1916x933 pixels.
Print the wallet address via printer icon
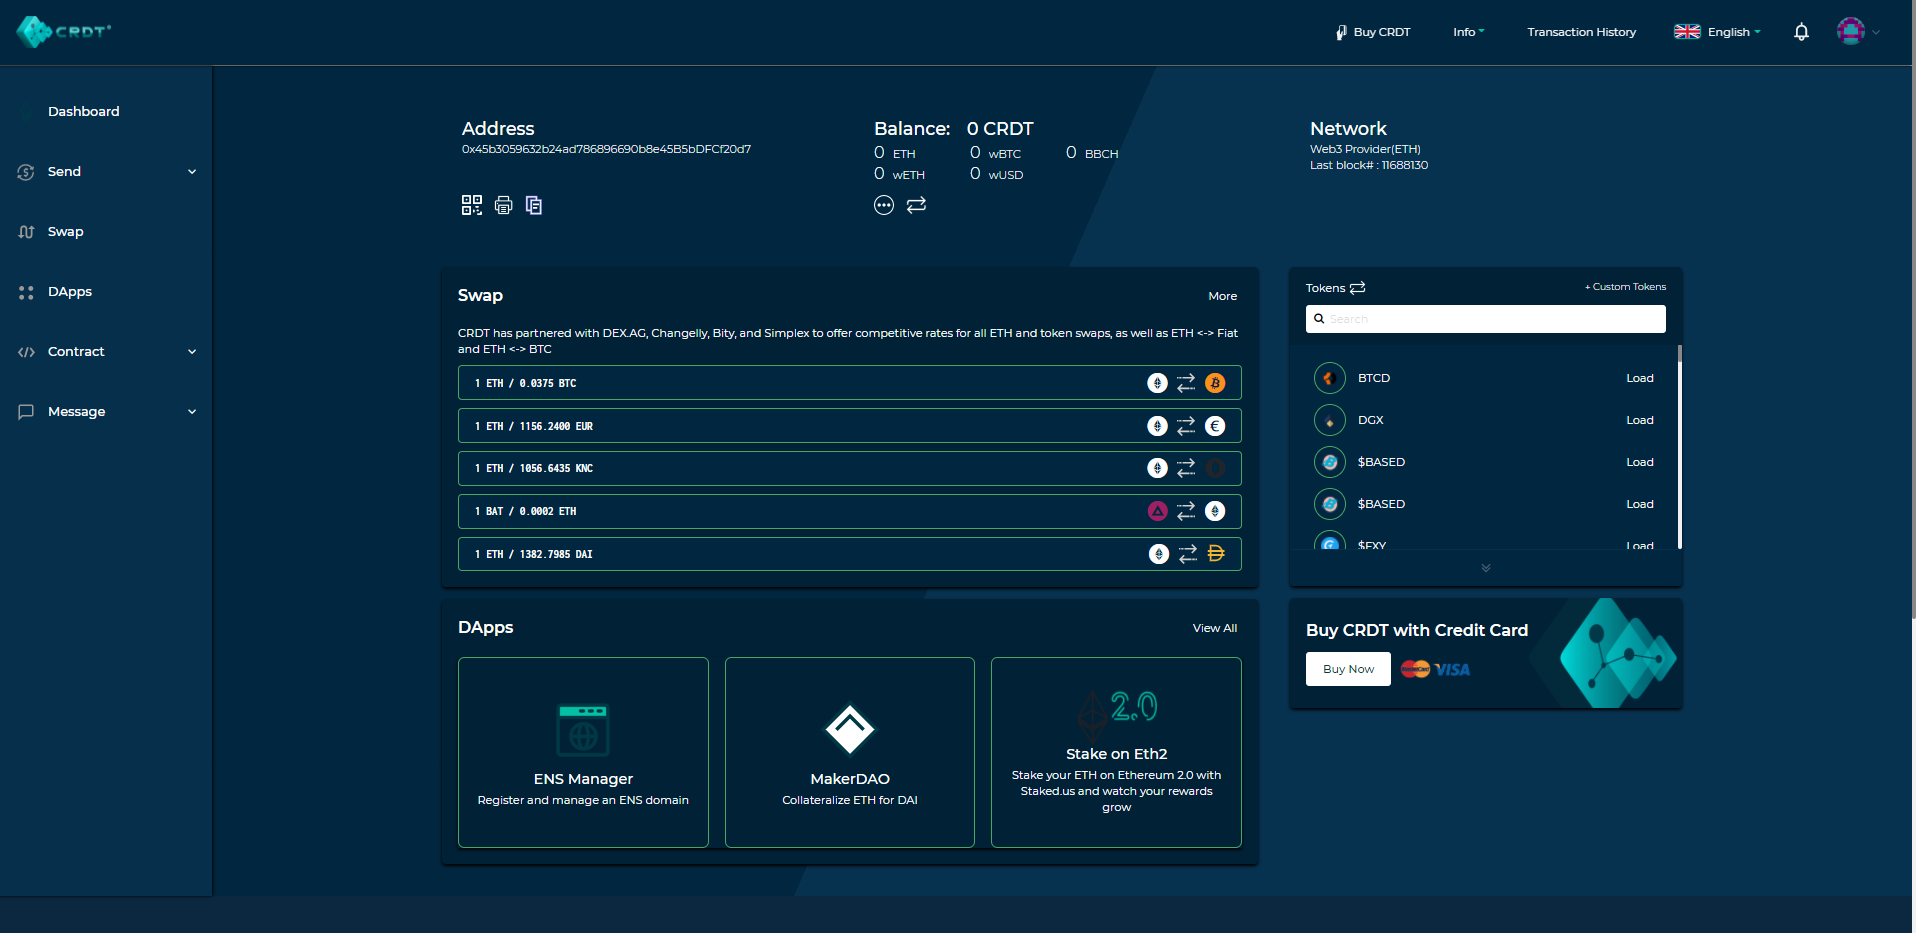[504, 205]
